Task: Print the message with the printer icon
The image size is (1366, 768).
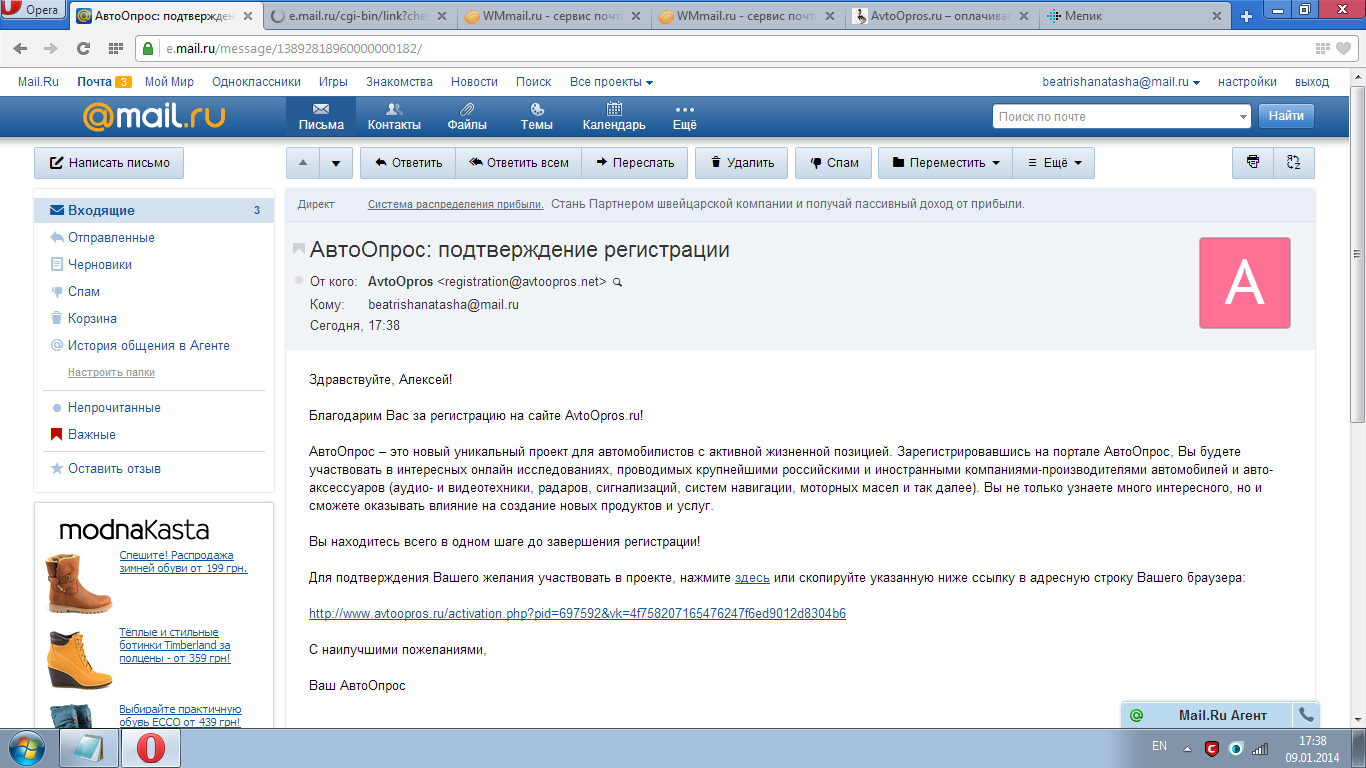Action: 1252,163
